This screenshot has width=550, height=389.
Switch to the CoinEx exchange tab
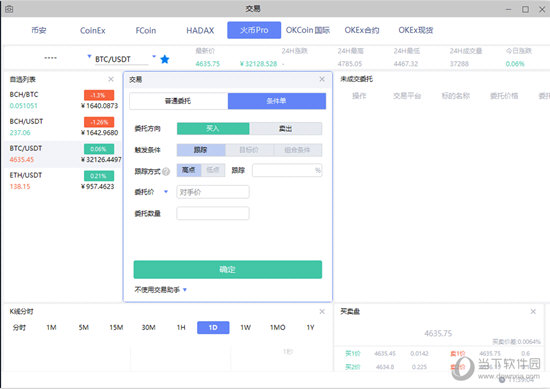coord(93,31)
